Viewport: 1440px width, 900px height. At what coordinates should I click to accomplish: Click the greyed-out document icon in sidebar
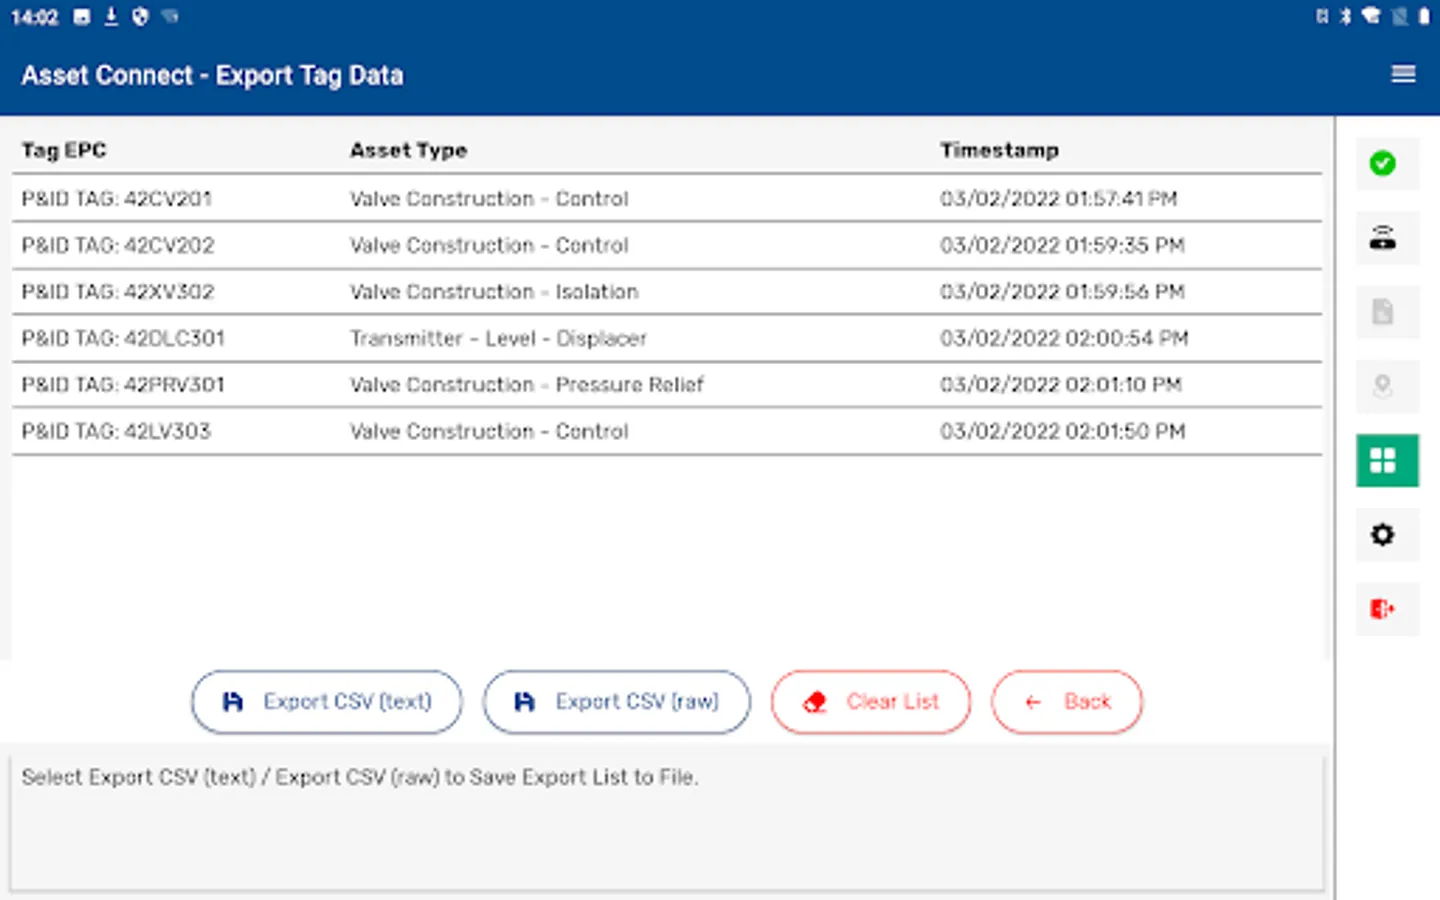1383,312
